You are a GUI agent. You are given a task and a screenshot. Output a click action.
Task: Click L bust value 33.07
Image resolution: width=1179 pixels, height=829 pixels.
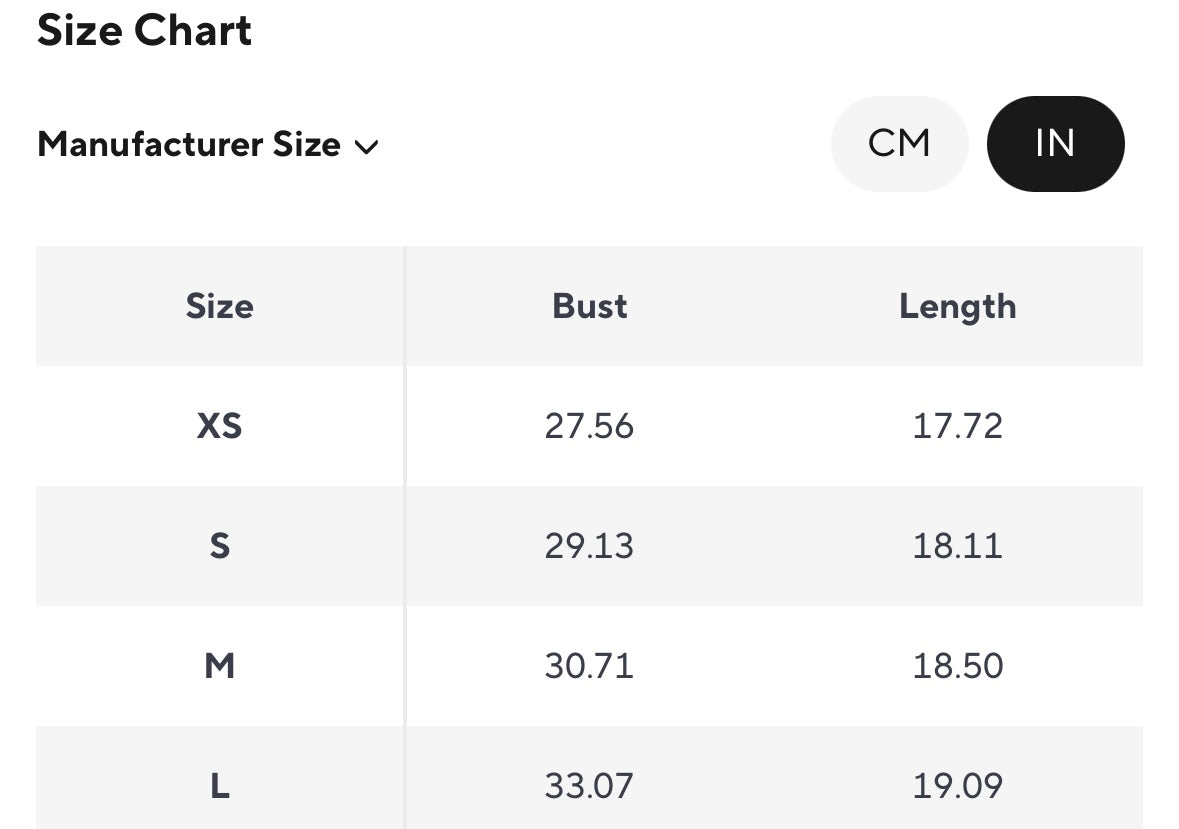[589, 786]
